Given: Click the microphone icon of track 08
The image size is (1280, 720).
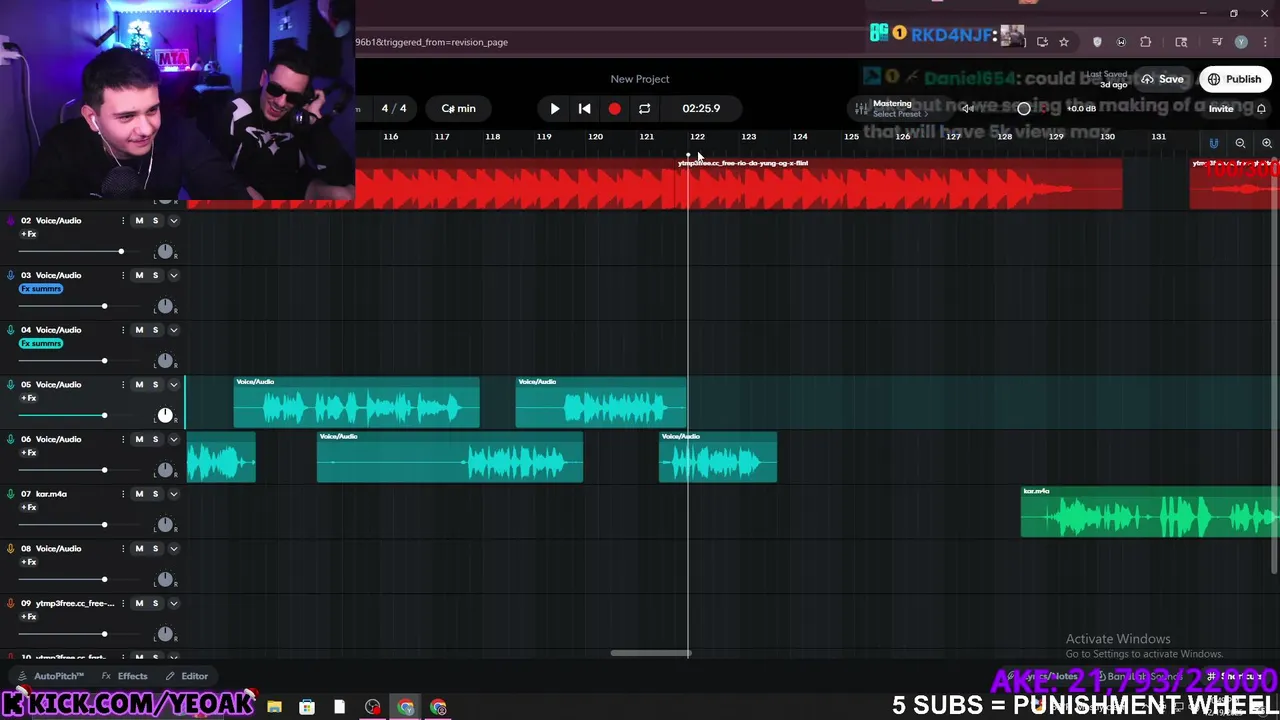Looking at the screenshot, I should pos(11,548).
